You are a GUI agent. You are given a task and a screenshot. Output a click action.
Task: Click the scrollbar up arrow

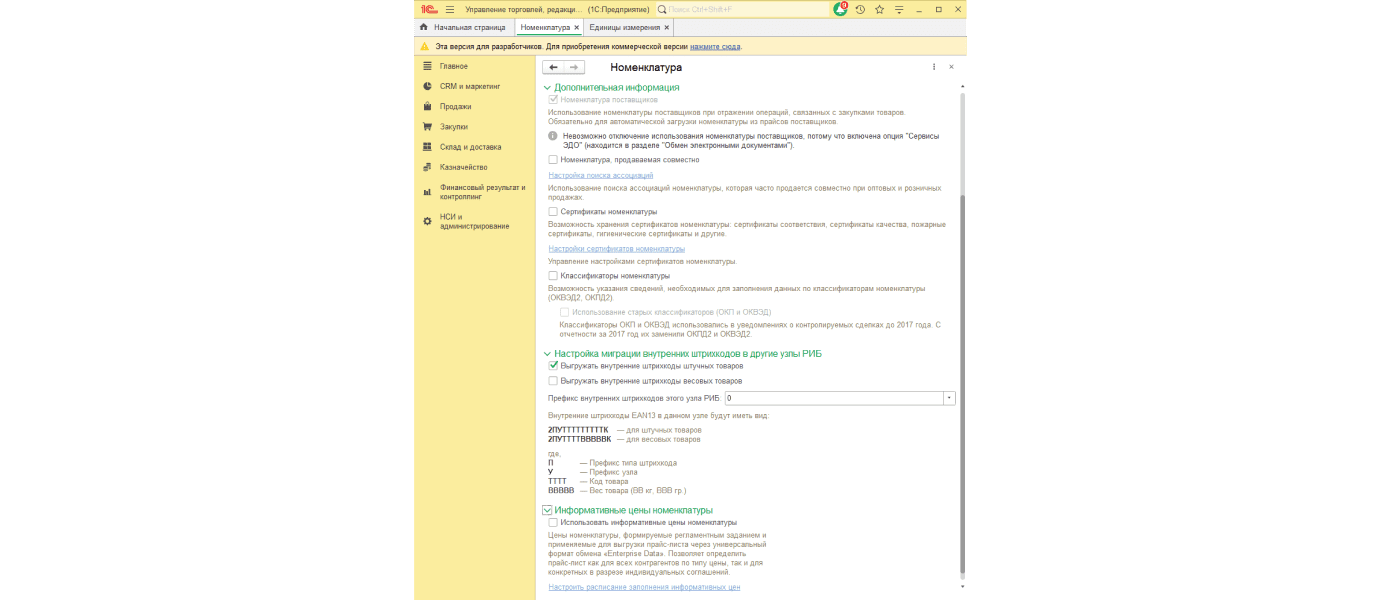tap(963, 87)
